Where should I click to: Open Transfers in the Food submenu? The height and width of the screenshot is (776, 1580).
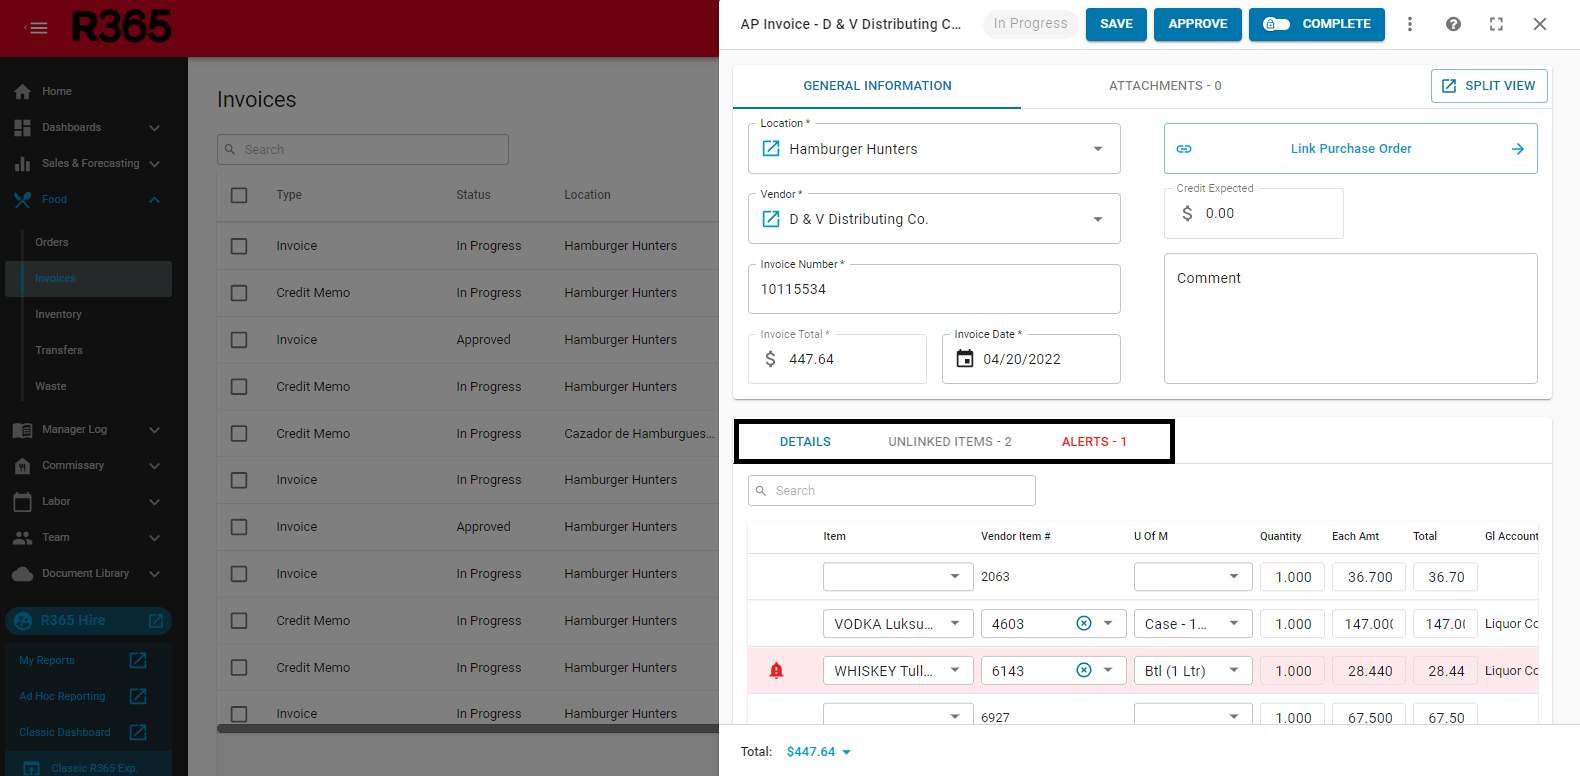59,350
